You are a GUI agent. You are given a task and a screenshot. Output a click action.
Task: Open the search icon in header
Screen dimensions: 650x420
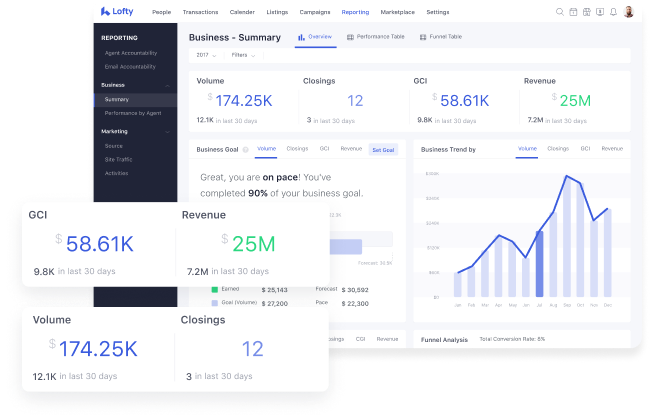click(x=559, y=12)
